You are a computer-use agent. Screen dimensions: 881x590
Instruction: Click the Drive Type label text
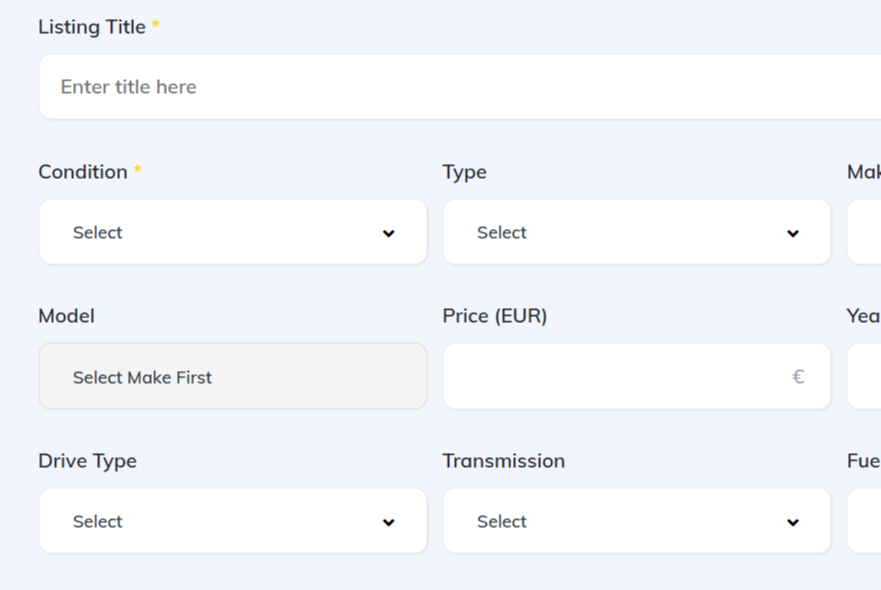coord(87,461)
